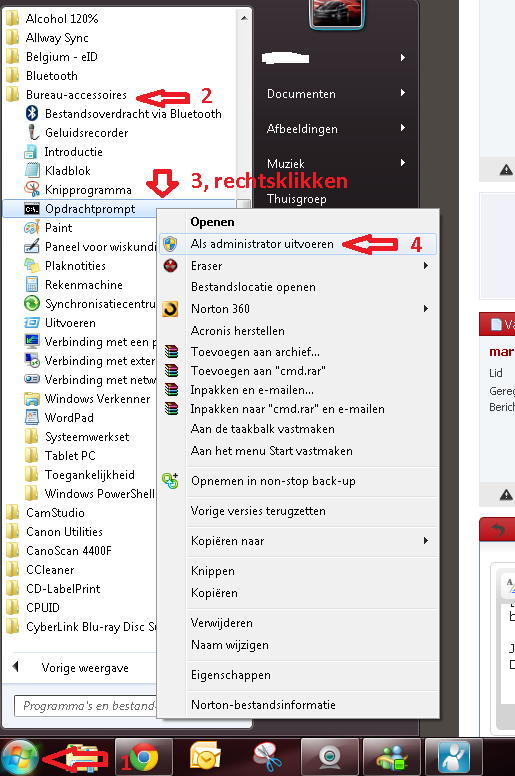This screenshot has width=515, height=776.
Task: Click the shield icon beside Als administrator uitvoeren
Action: point(170,244)
